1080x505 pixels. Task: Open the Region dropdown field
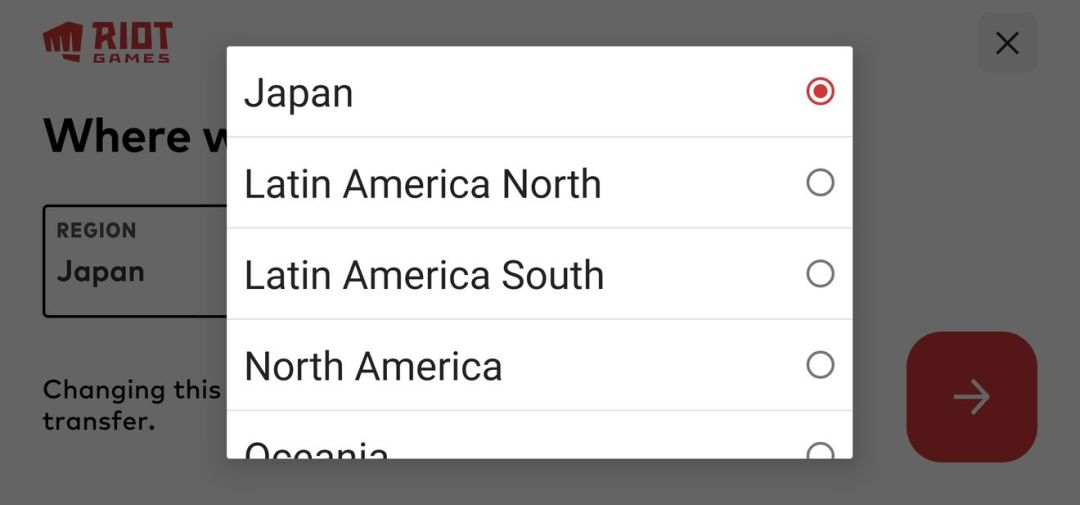[x=135, y=260]
